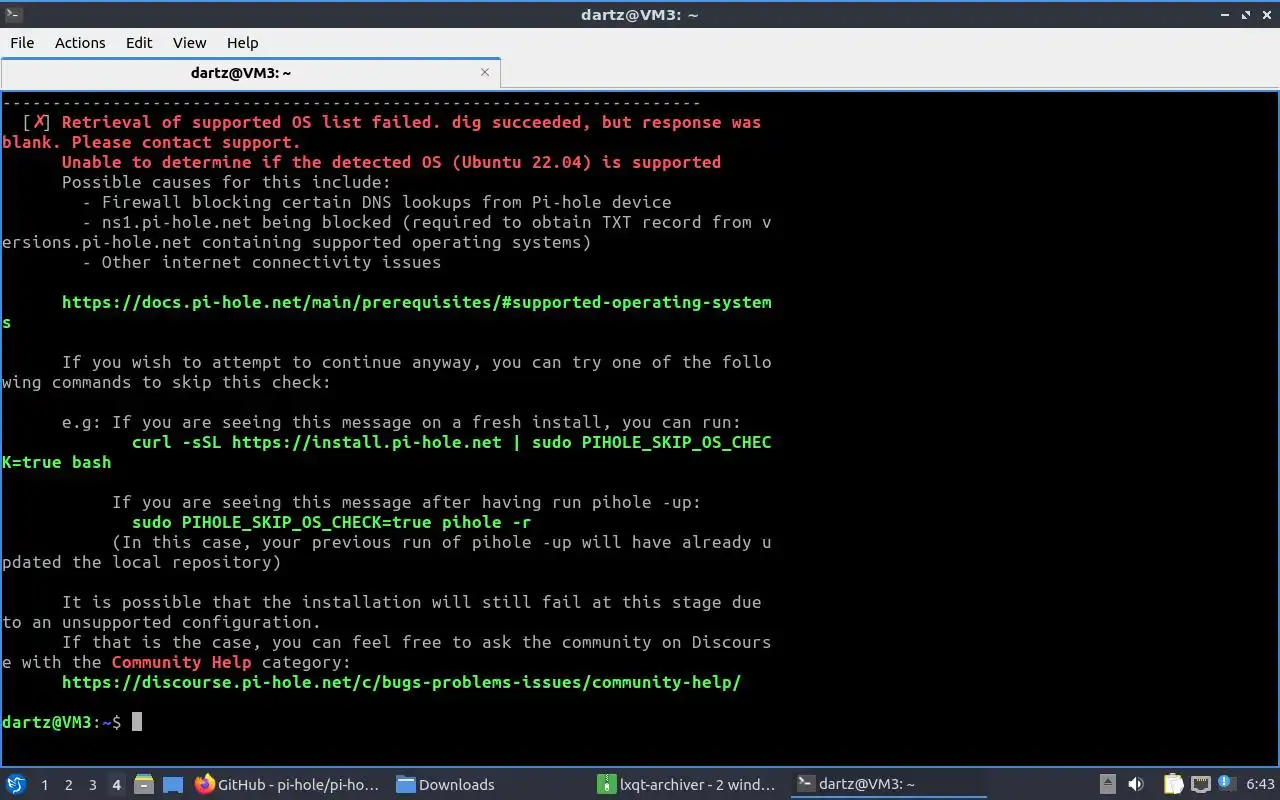Open the volume control tray icon
Image resolution: width=1280 pixels, height=800 pixels.
coord(1136,785)
